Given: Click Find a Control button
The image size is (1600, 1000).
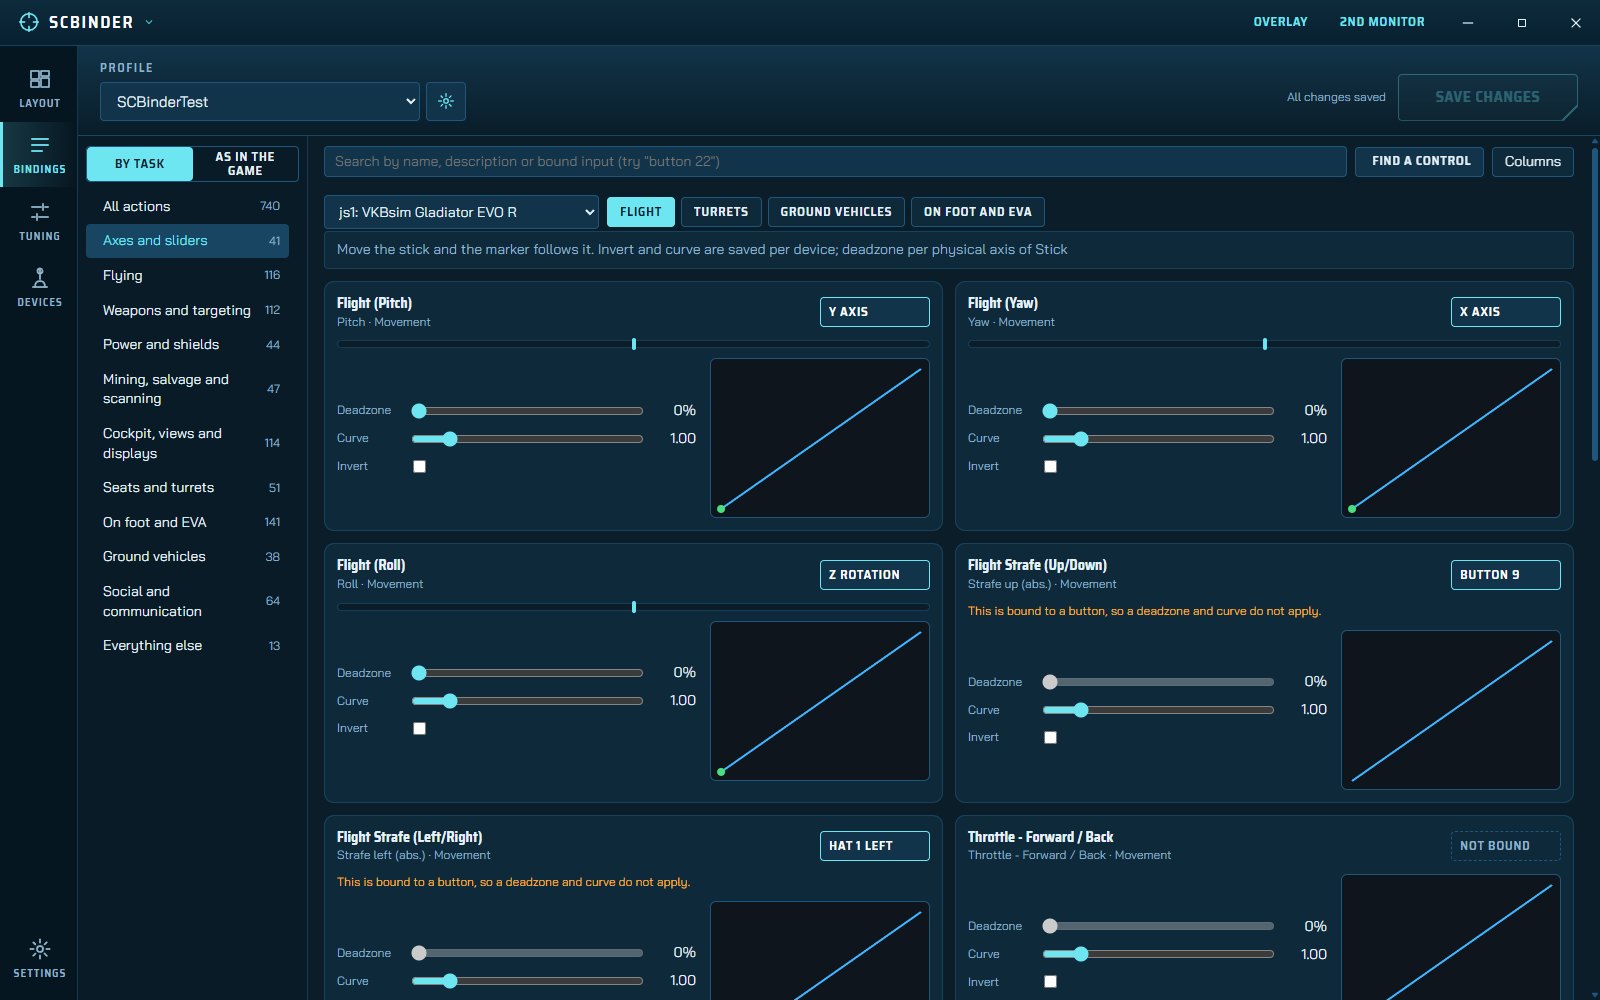Looking at the screenshot, I should [1421, 161].
